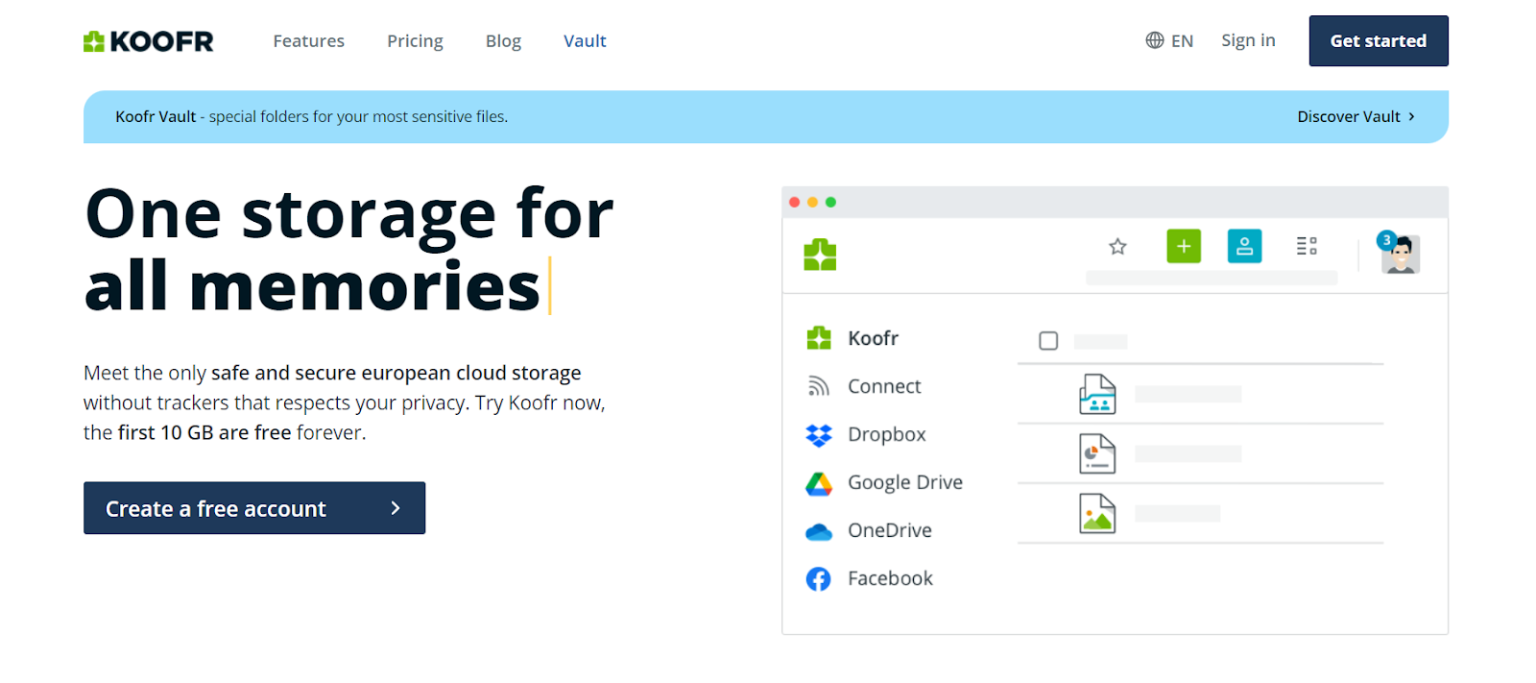Click the image file thumbnail in the list
Screen dimensions: 1536x683
[x=1096, y=513]
